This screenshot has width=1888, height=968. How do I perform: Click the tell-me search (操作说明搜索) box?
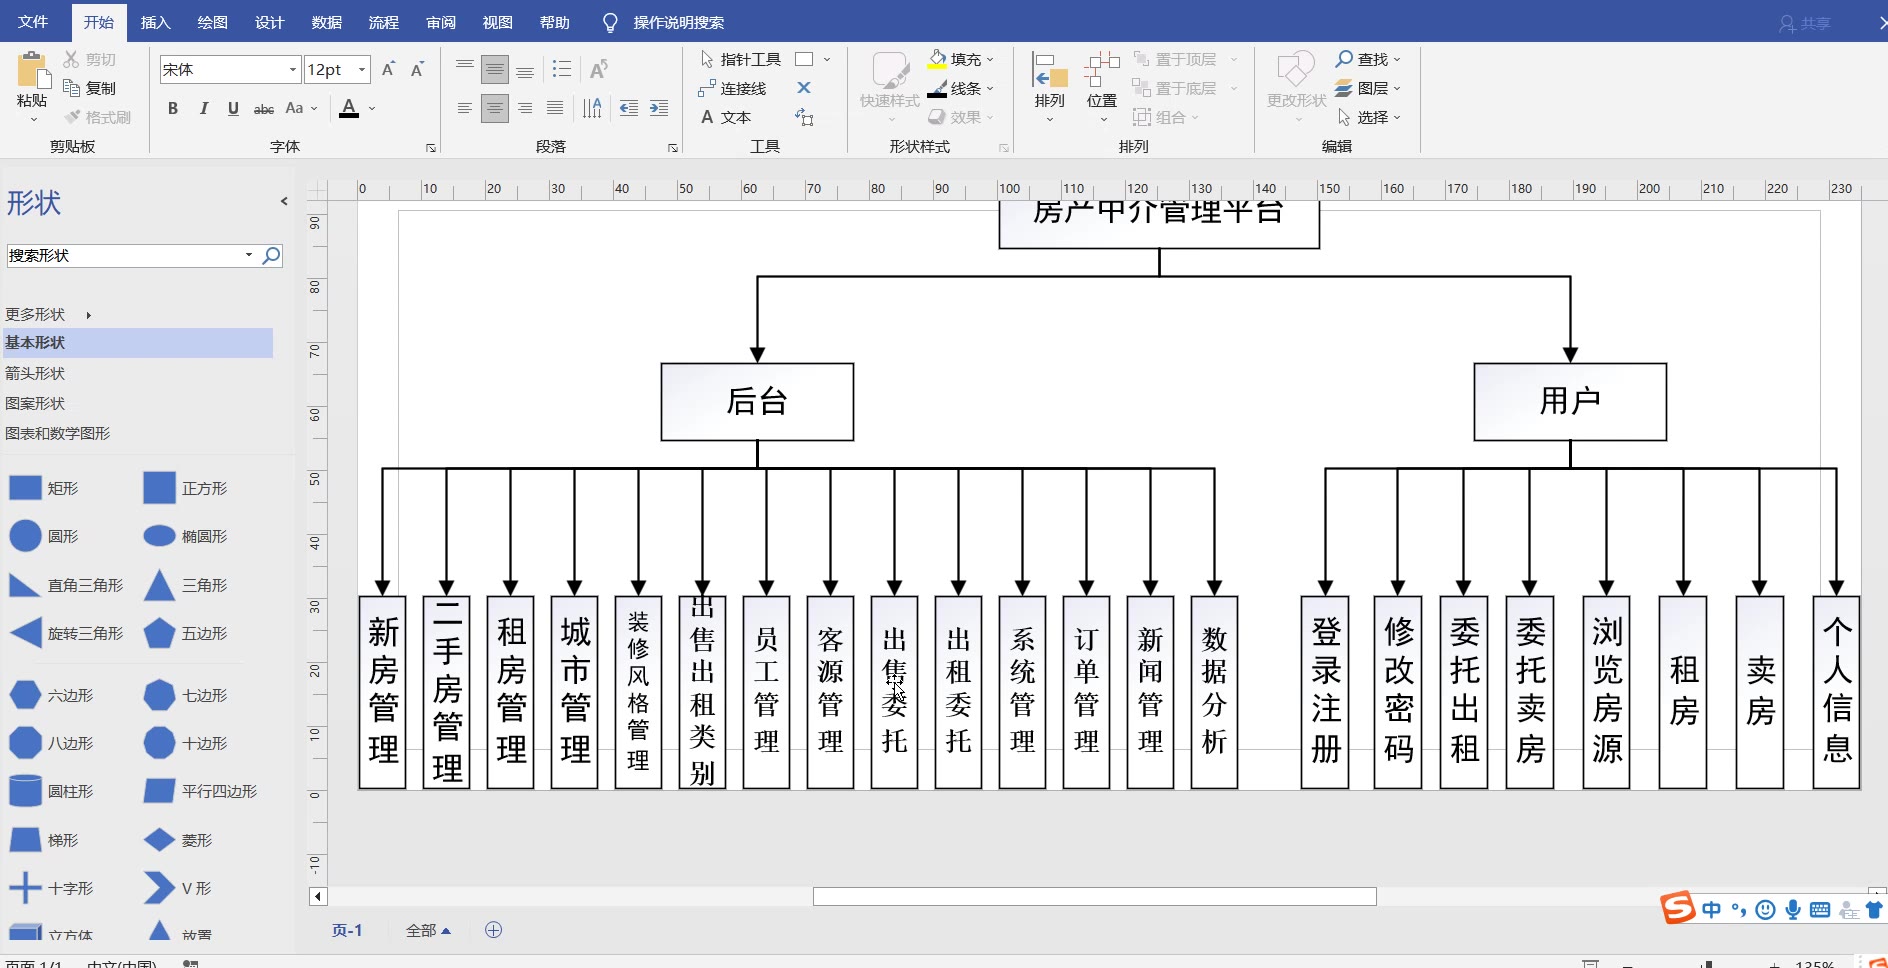tap(678, 22)
